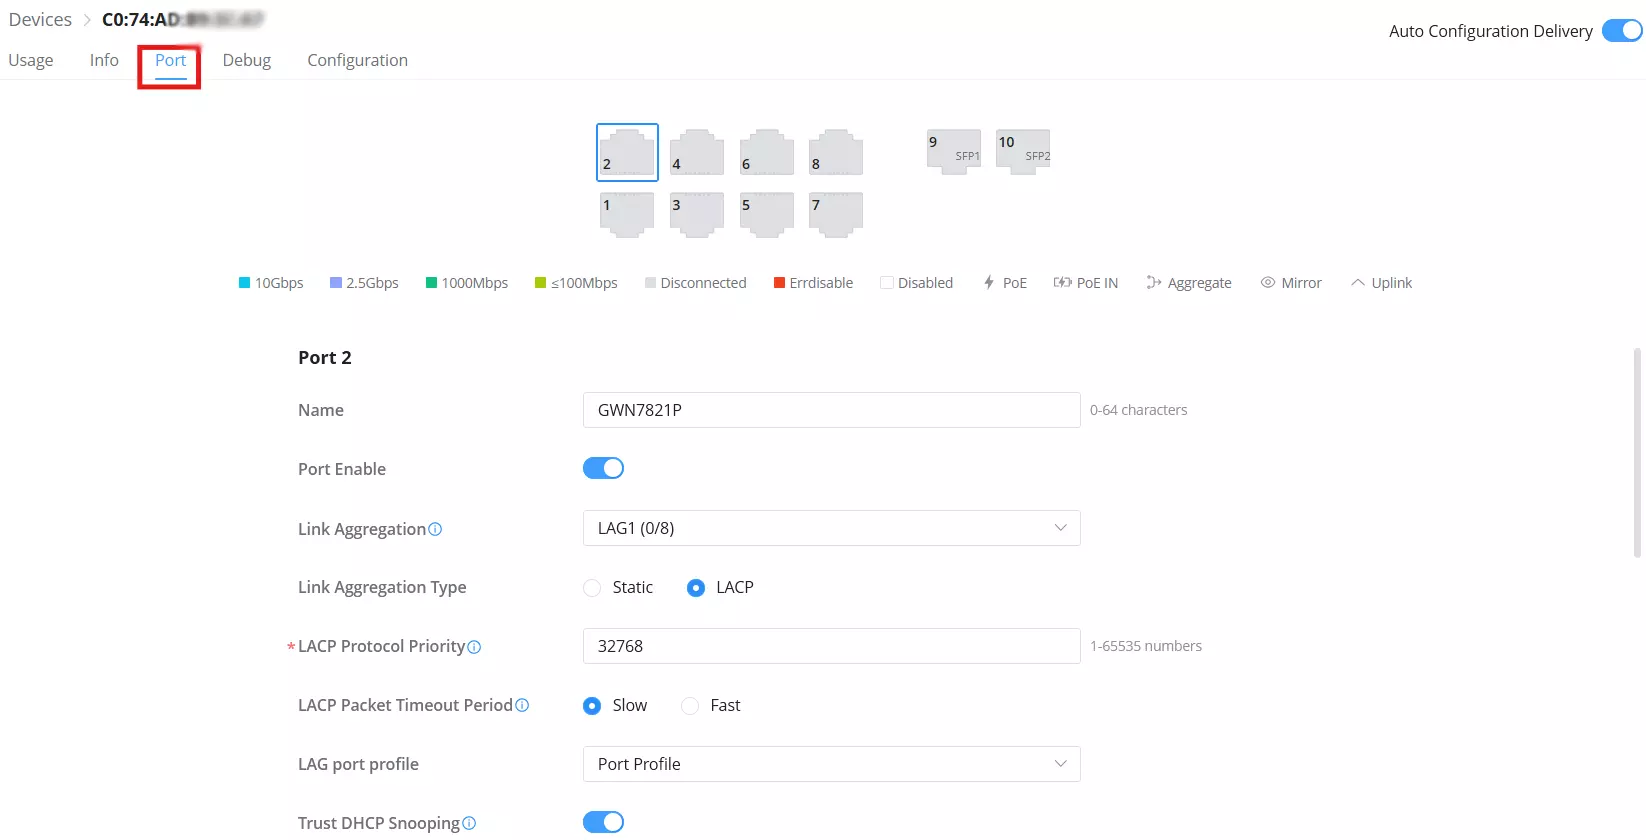Viewport: 1646px width, 840px height.
Task: Select port 5 icon in the port diagram
Action: [x=767, y=214]
